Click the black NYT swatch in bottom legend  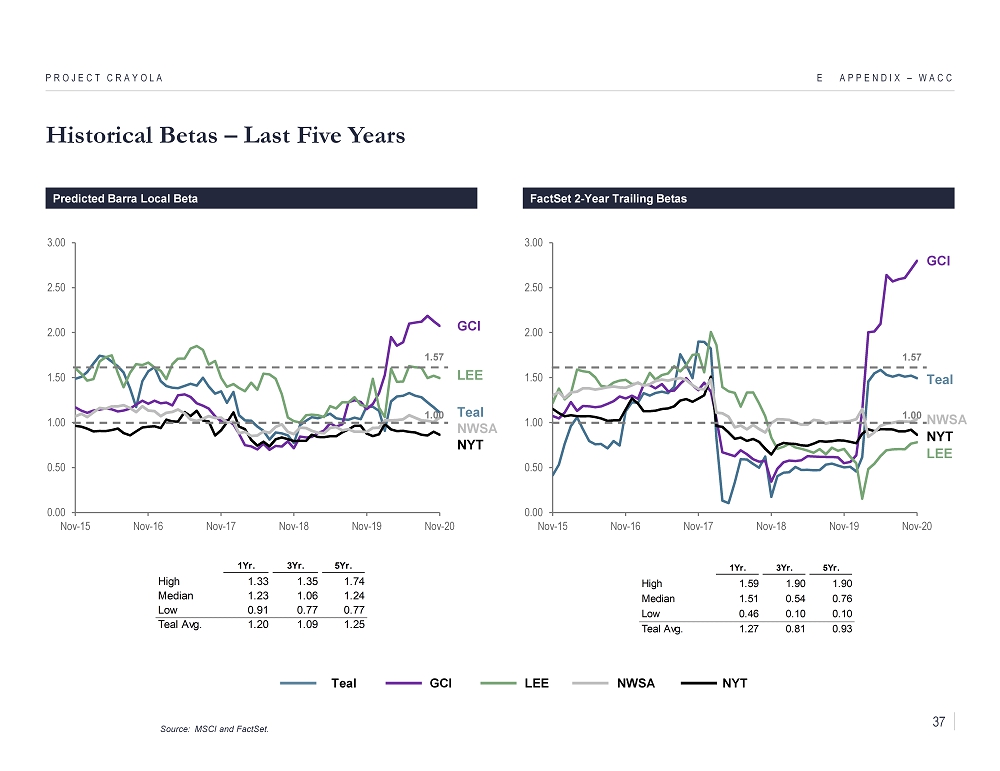(x=699, y=683)
